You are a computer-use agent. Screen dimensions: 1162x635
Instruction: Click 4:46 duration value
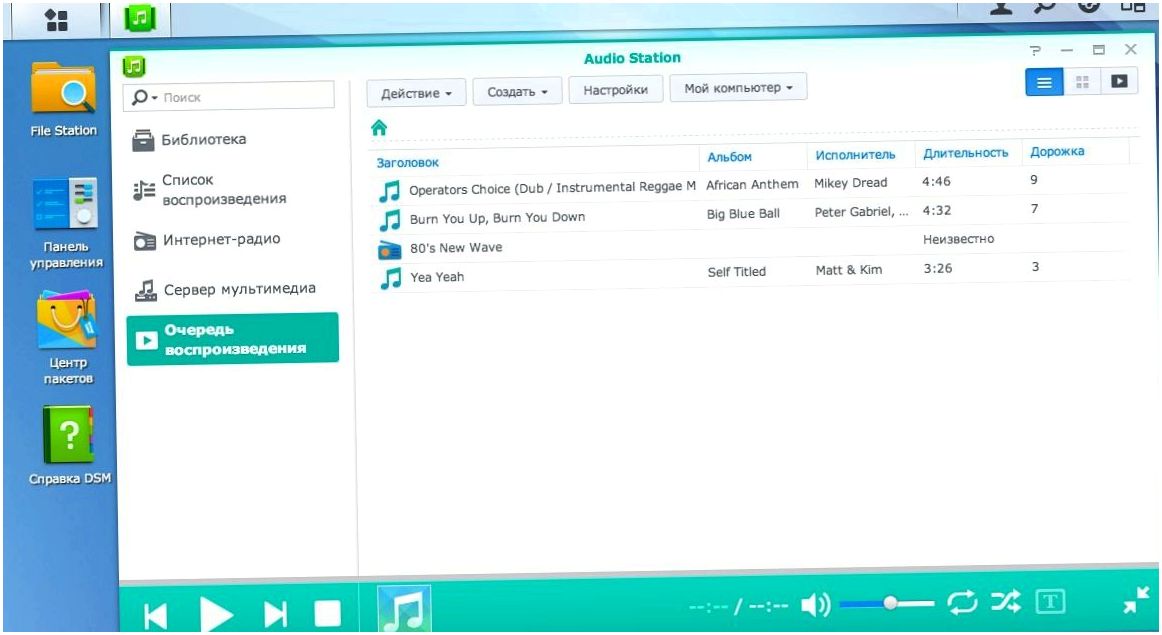point(936,182)
